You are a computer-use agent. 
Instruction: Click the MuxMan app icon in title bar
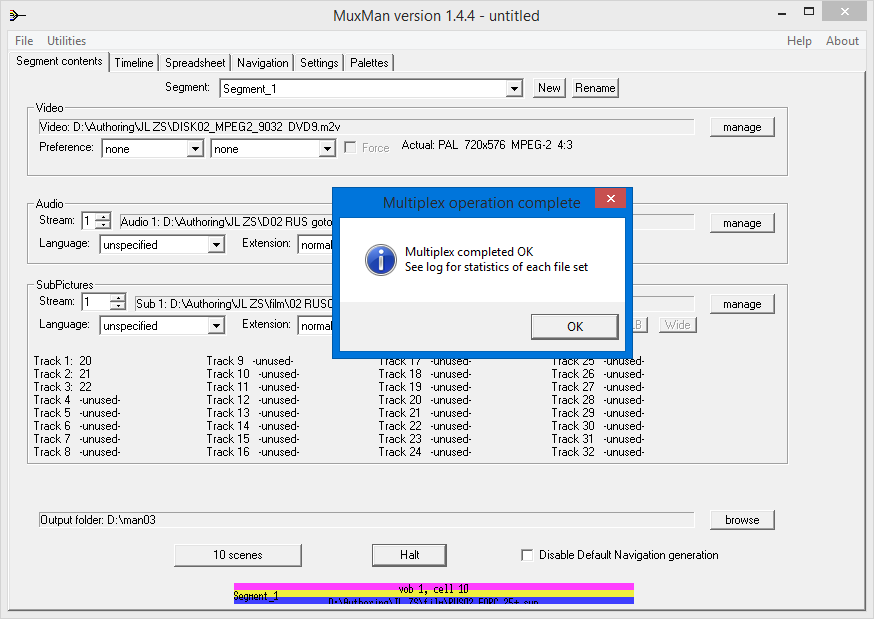[x=17, y=15]
